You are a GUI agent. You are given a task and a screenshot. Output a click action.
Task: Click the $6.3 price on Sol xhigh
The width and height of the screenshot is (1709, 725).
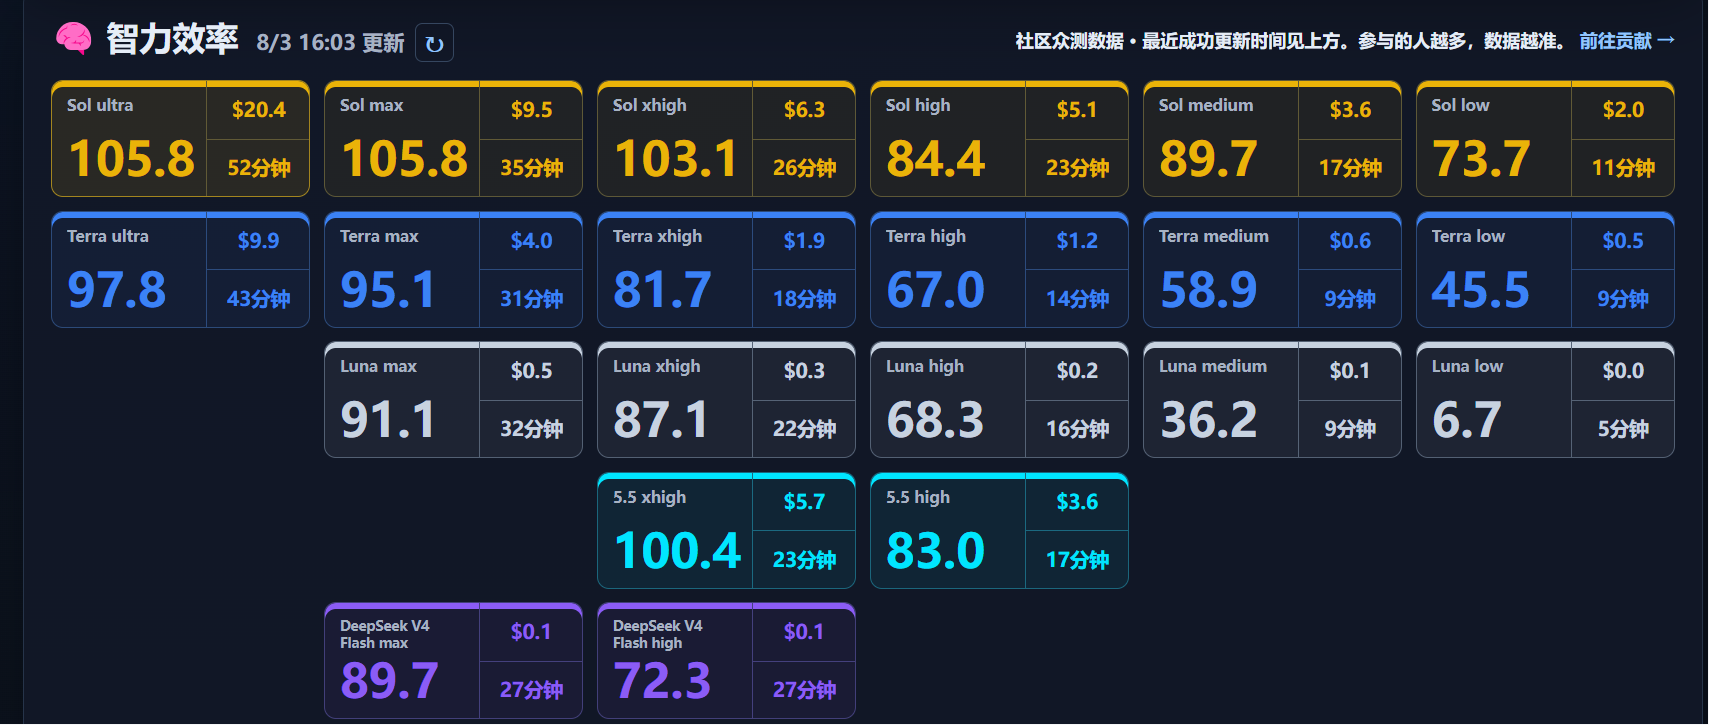[805, 110]
